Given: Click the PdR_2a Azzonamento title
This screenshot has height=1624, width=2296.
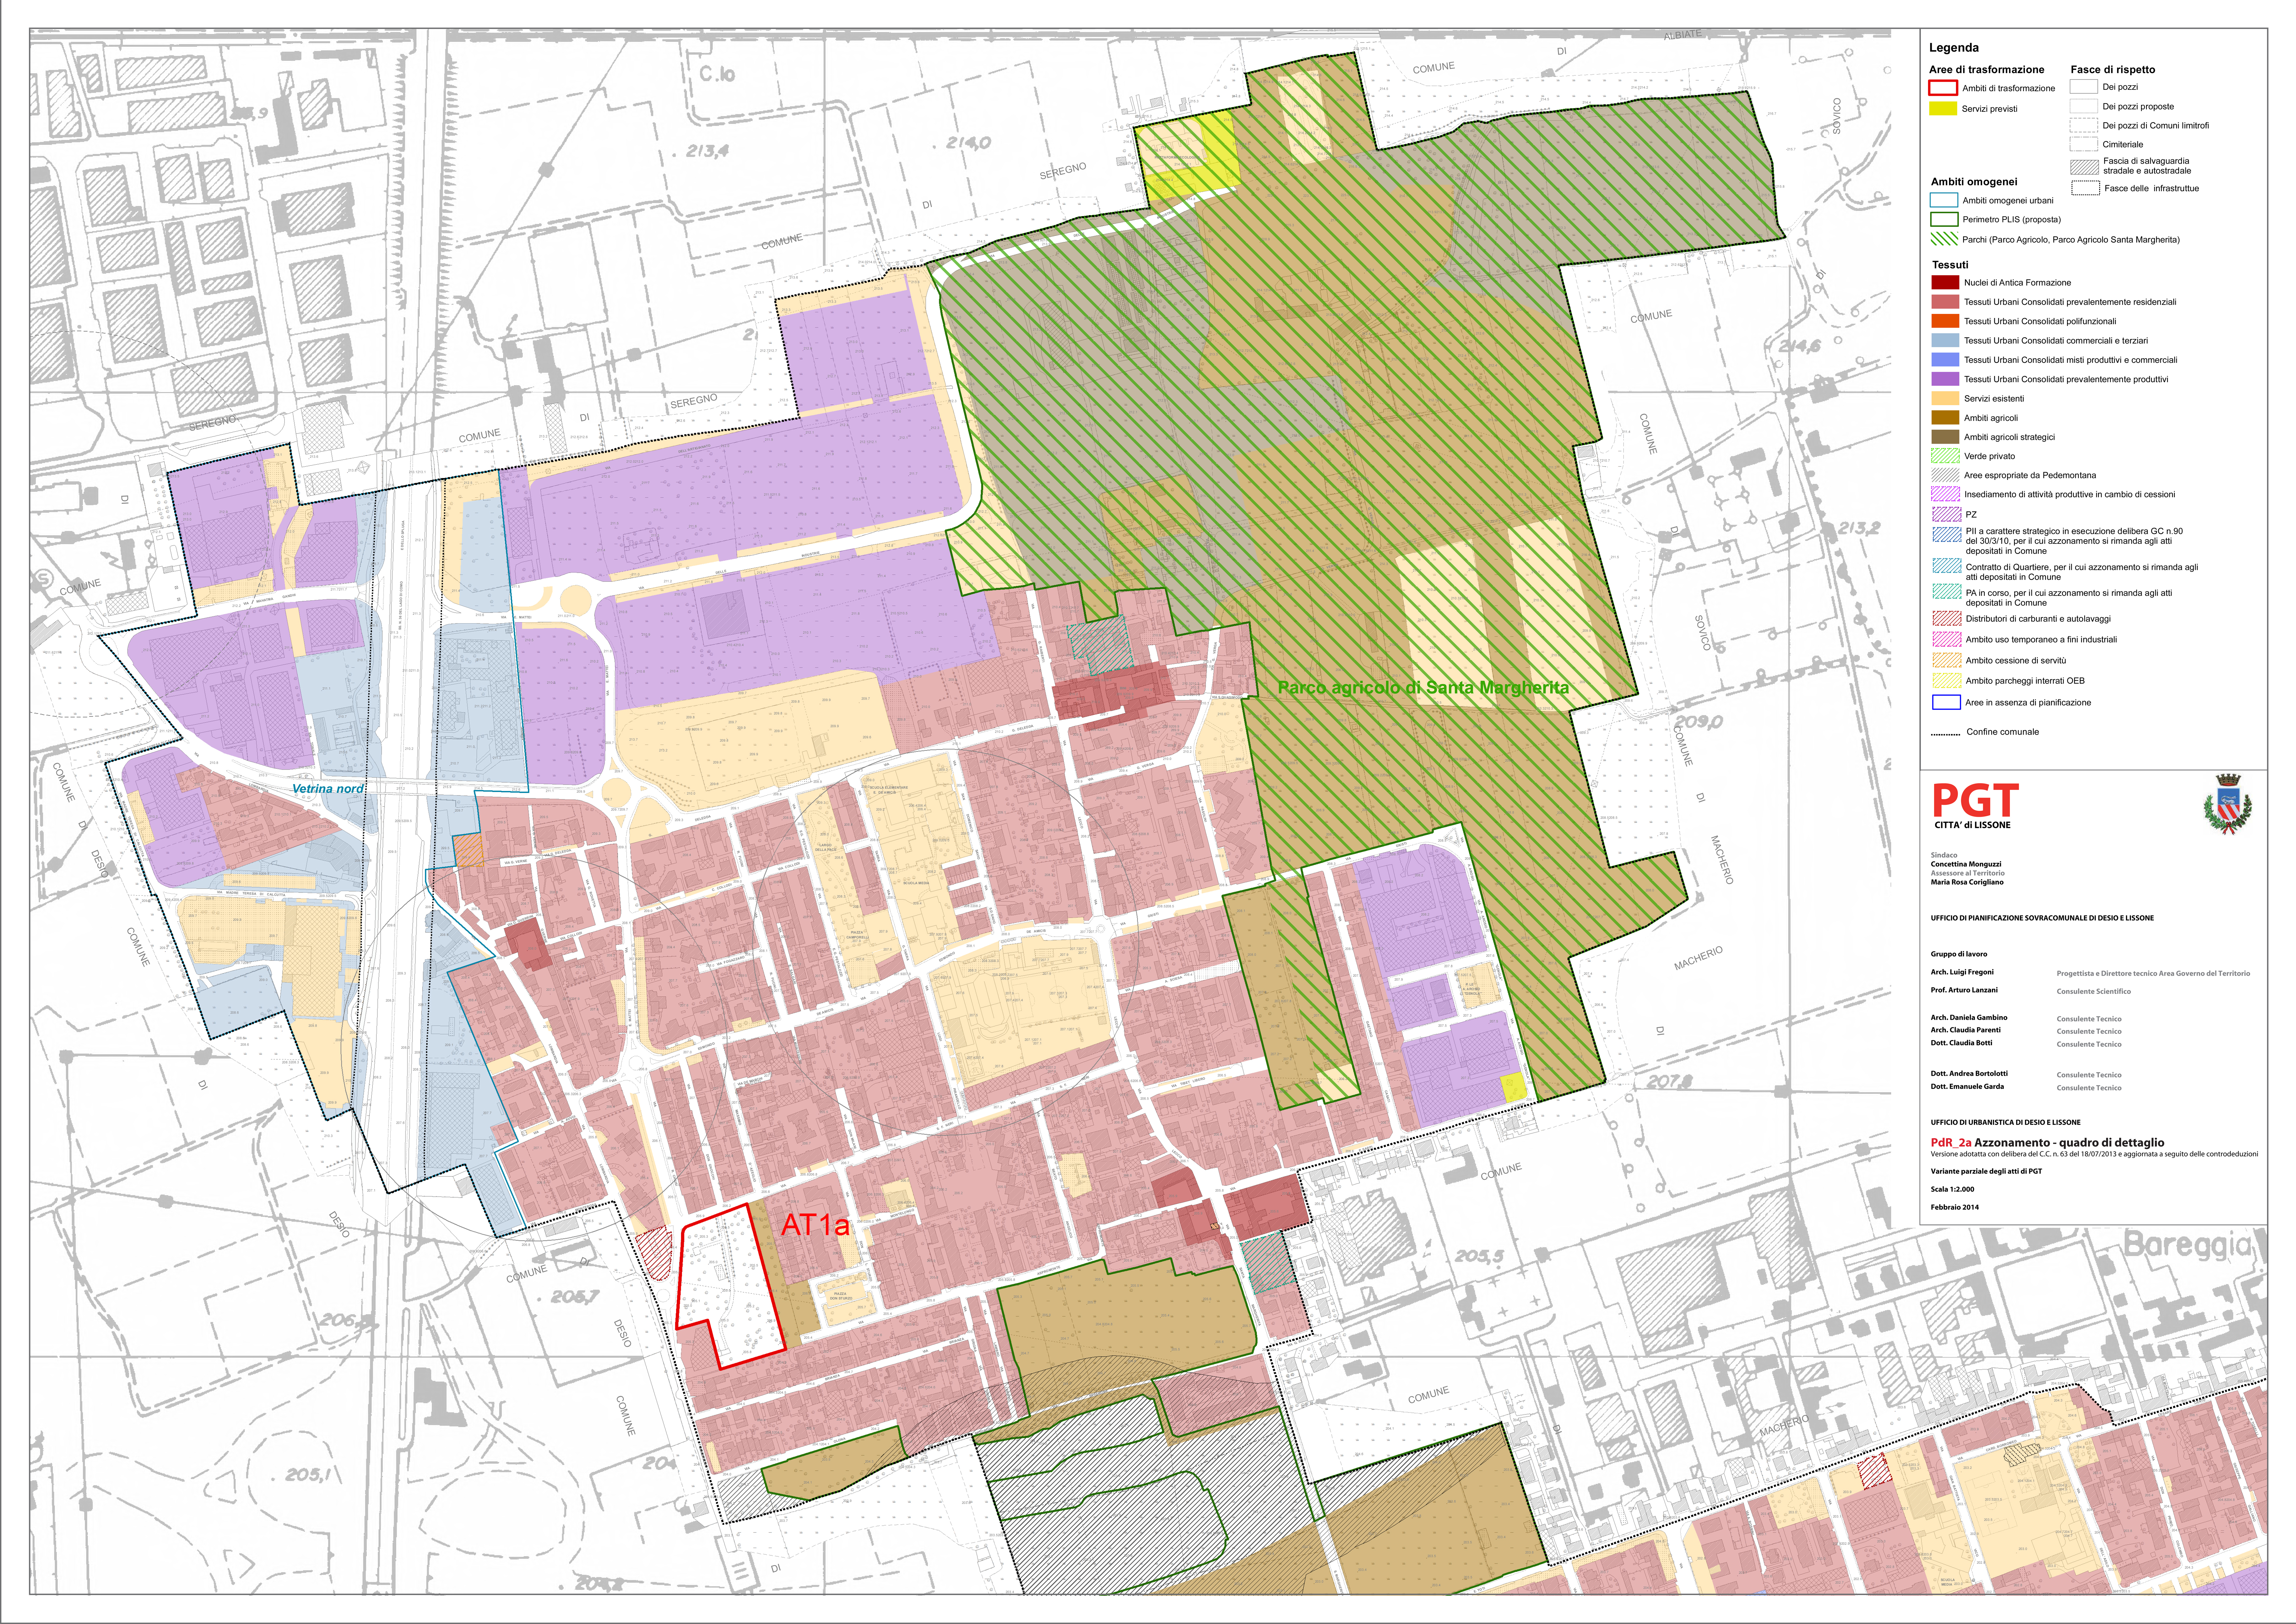Looking at the screenshot, I should pos(2047,1142).
